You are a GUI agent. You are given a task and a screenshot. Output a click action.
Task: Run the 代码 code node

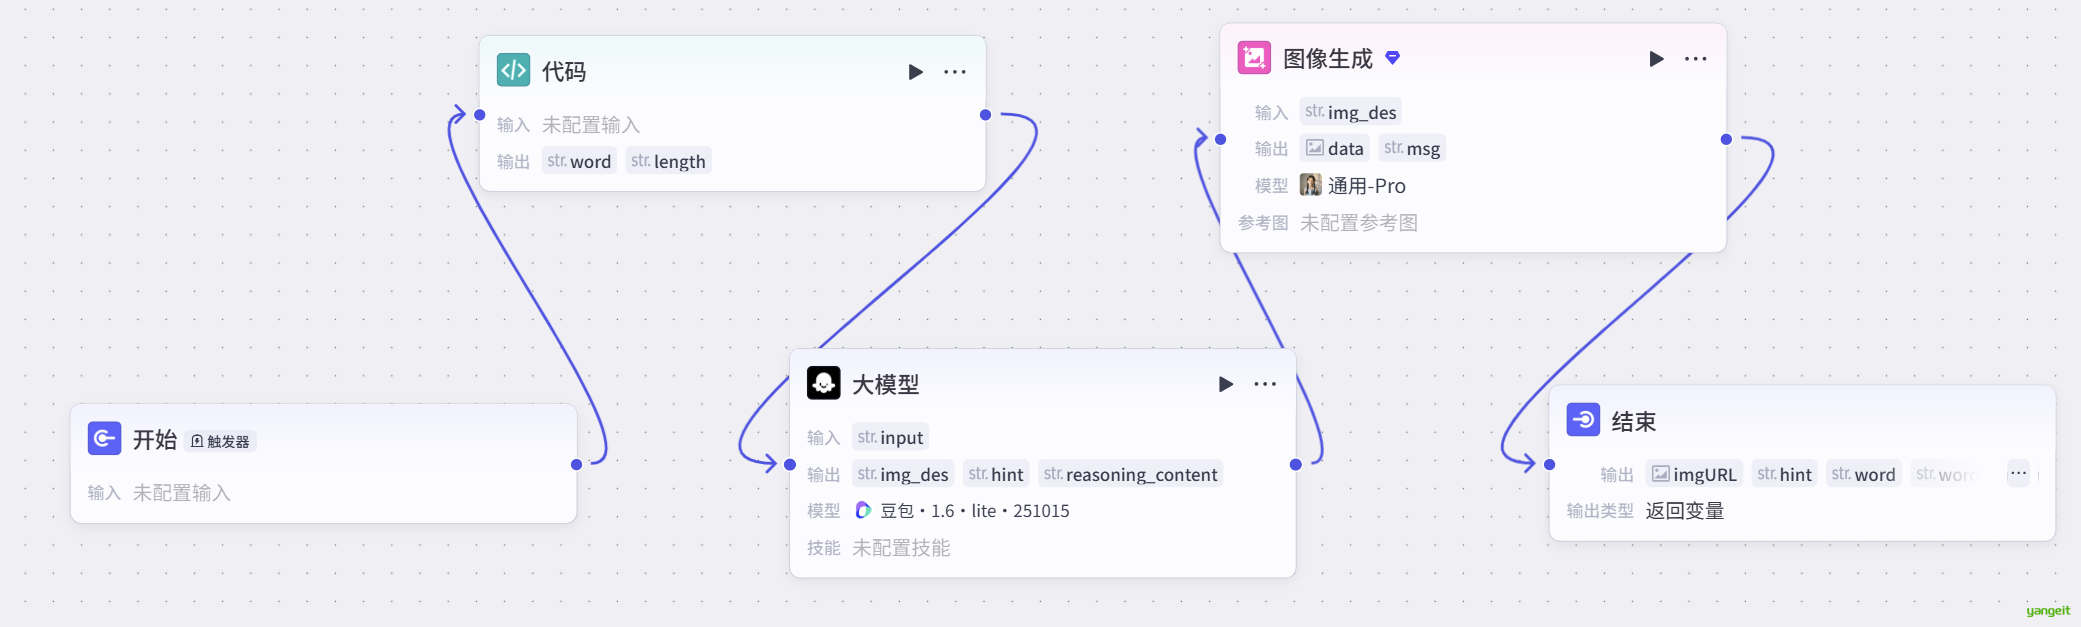(915, 72)
